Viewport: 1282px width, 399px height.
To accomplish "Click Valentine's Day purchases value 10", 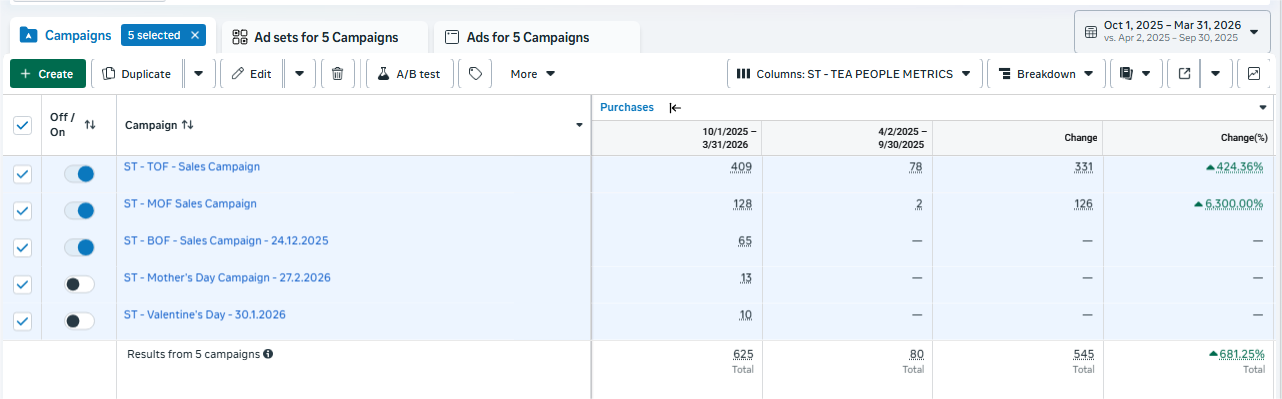I will point(746,315).
